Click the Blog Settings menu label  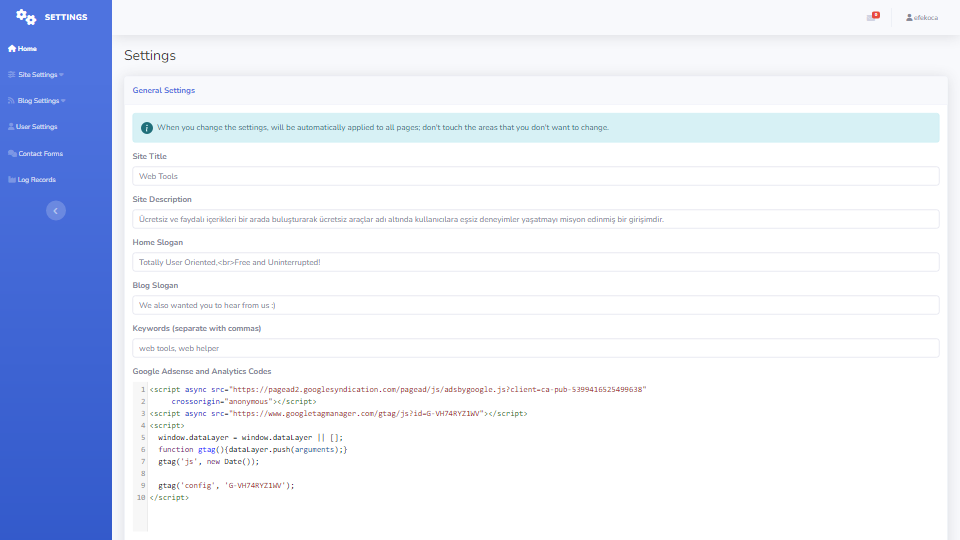click(x=38, y=100)
